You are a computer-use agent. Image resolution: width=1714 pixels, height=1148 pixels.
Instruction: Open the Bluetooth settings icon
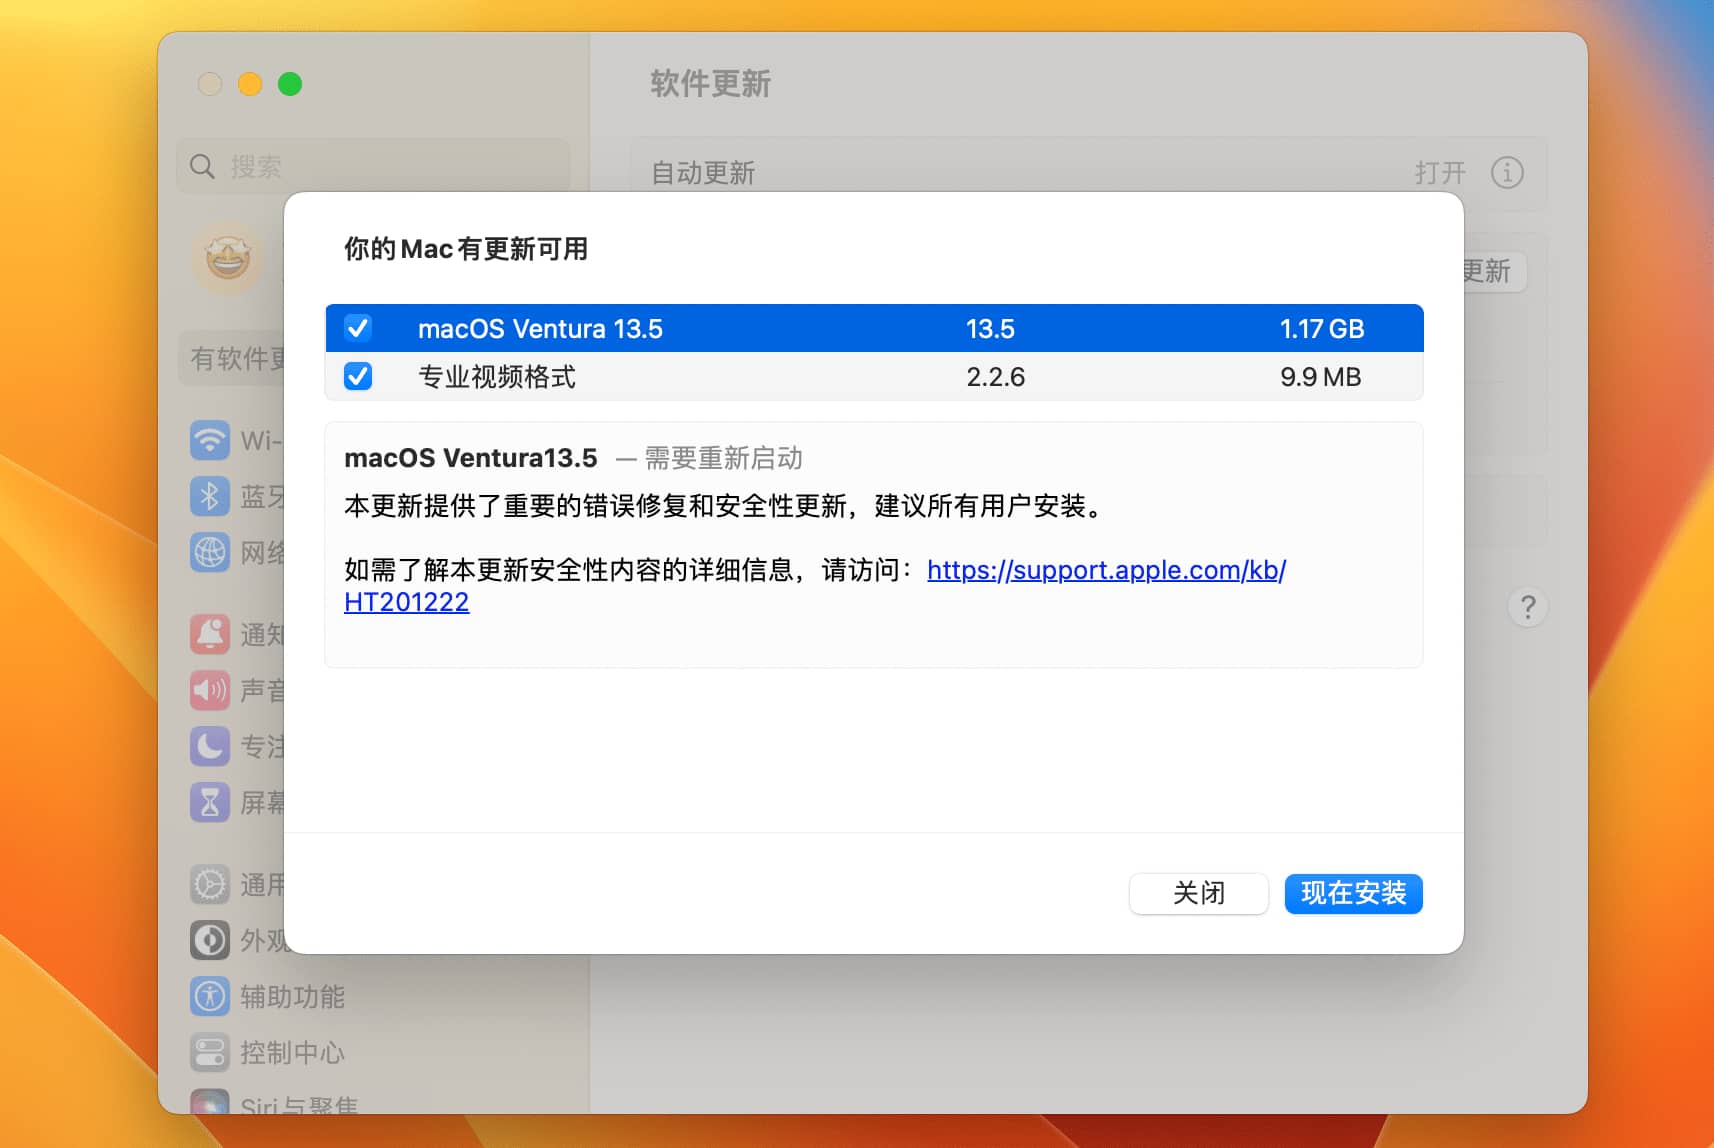(210, 496)
